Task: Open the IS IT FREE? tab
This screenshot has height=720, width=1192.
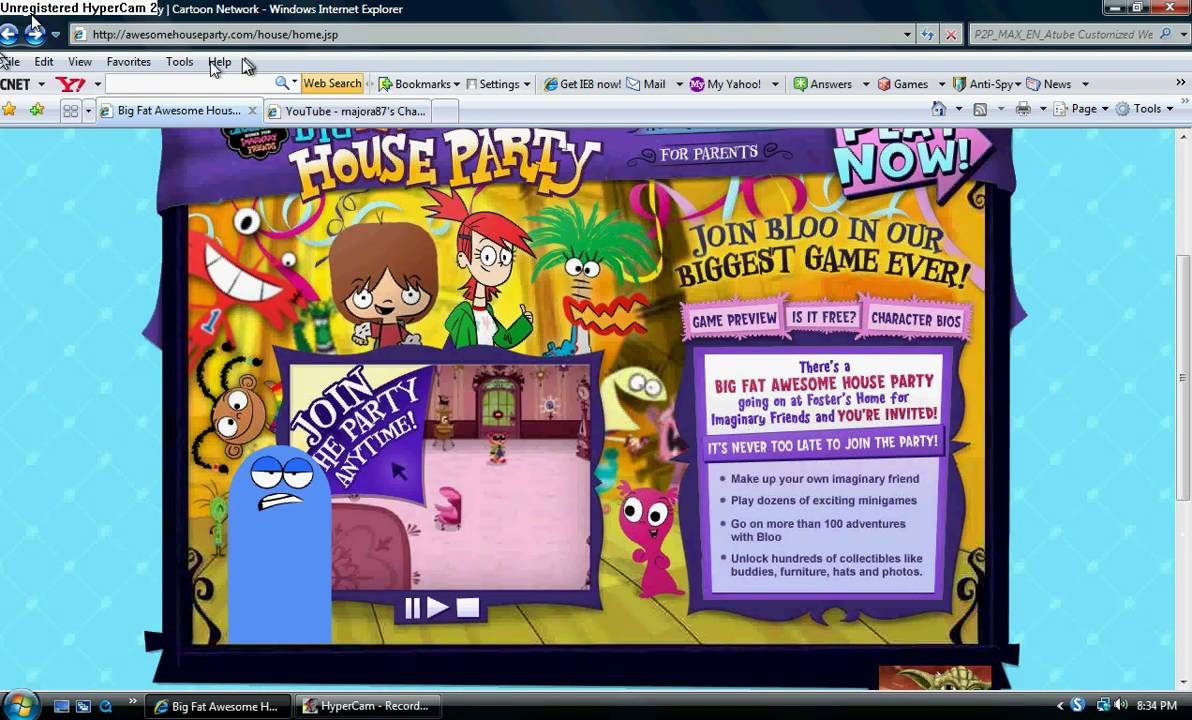Action: 823,317
